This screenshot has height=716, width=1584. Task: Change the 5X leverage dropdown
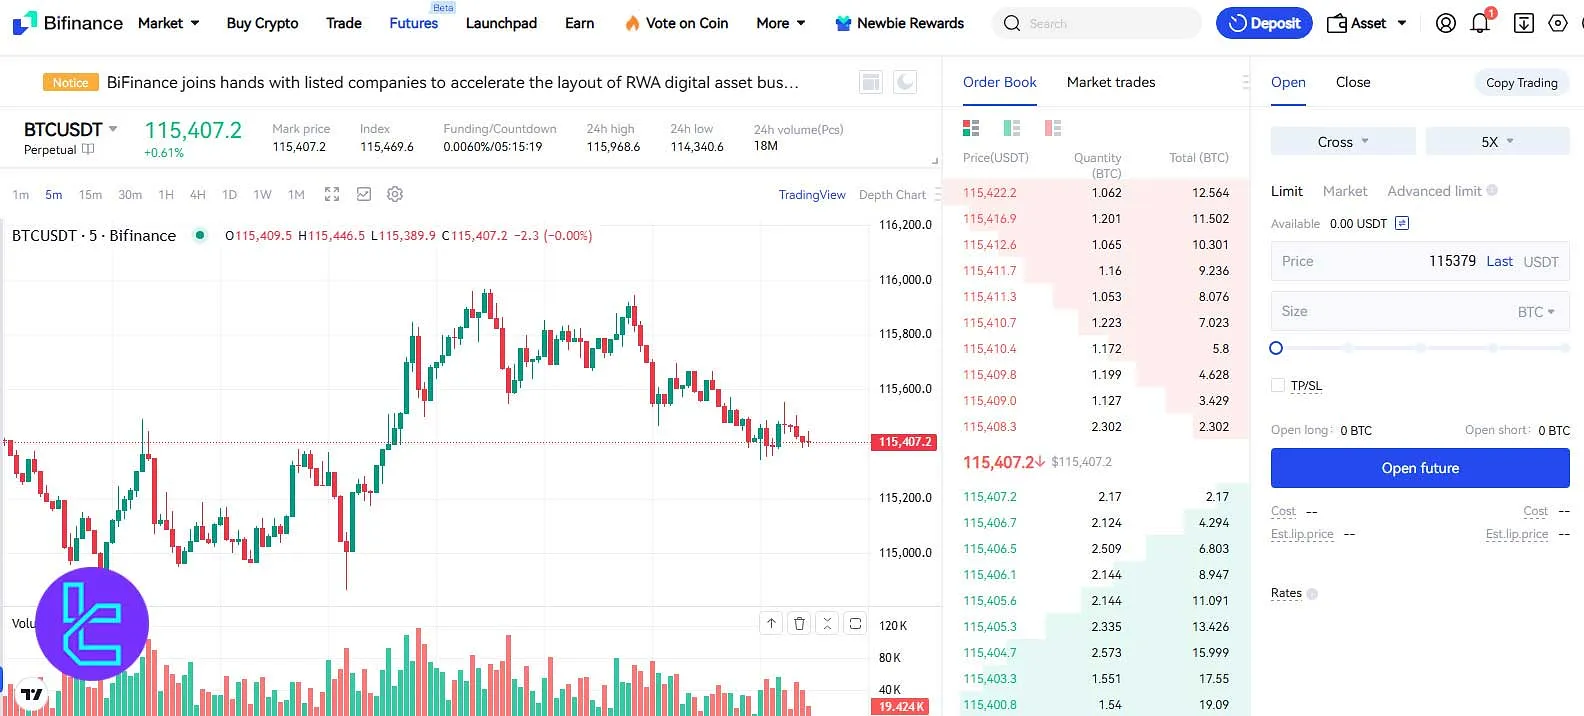[x=1497, y=141]
